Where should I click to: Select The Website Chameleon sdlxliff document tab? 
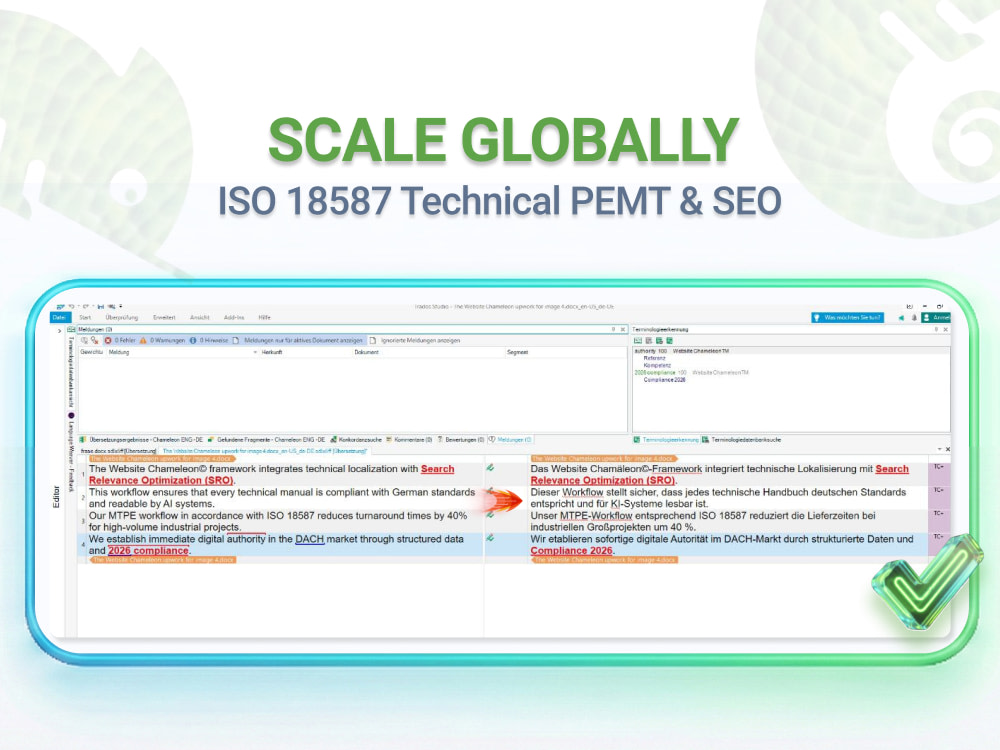(x=265, y=451)
